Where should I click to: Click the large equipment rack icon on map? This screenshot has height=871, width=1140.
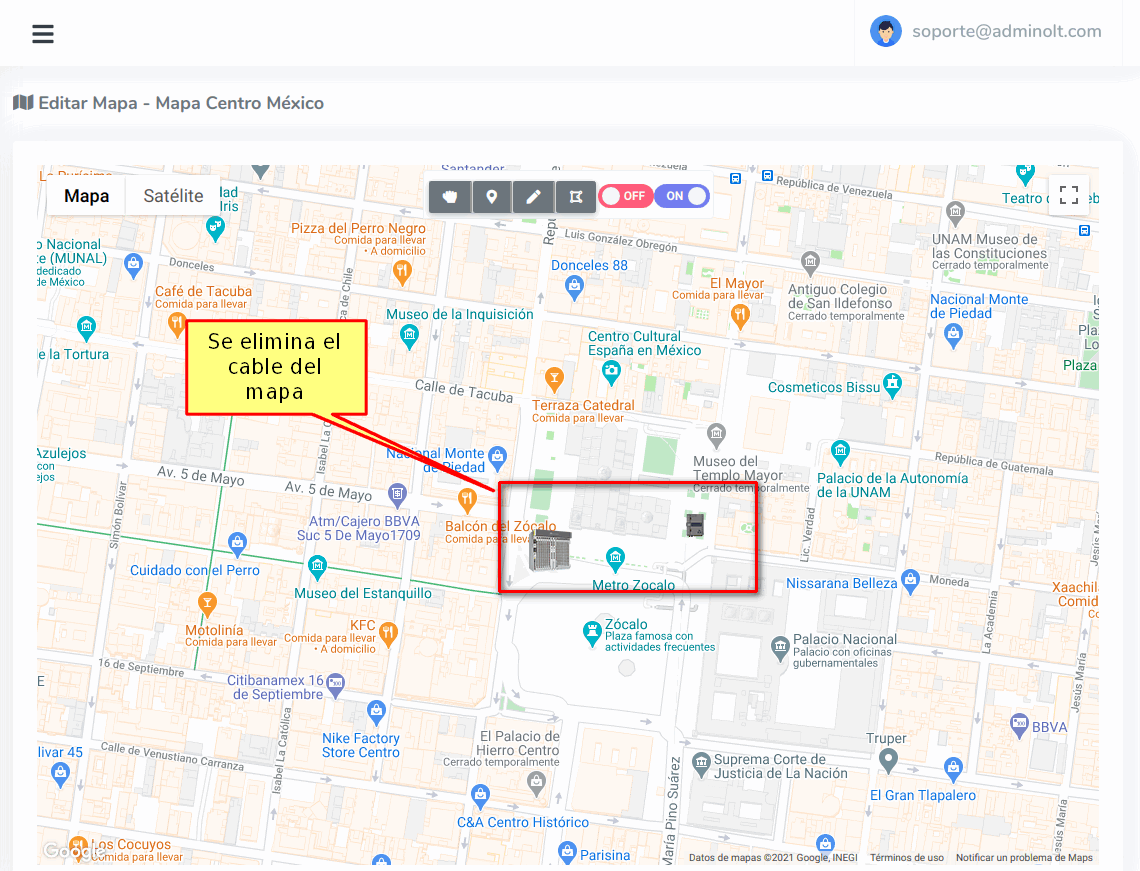[549, 550]
